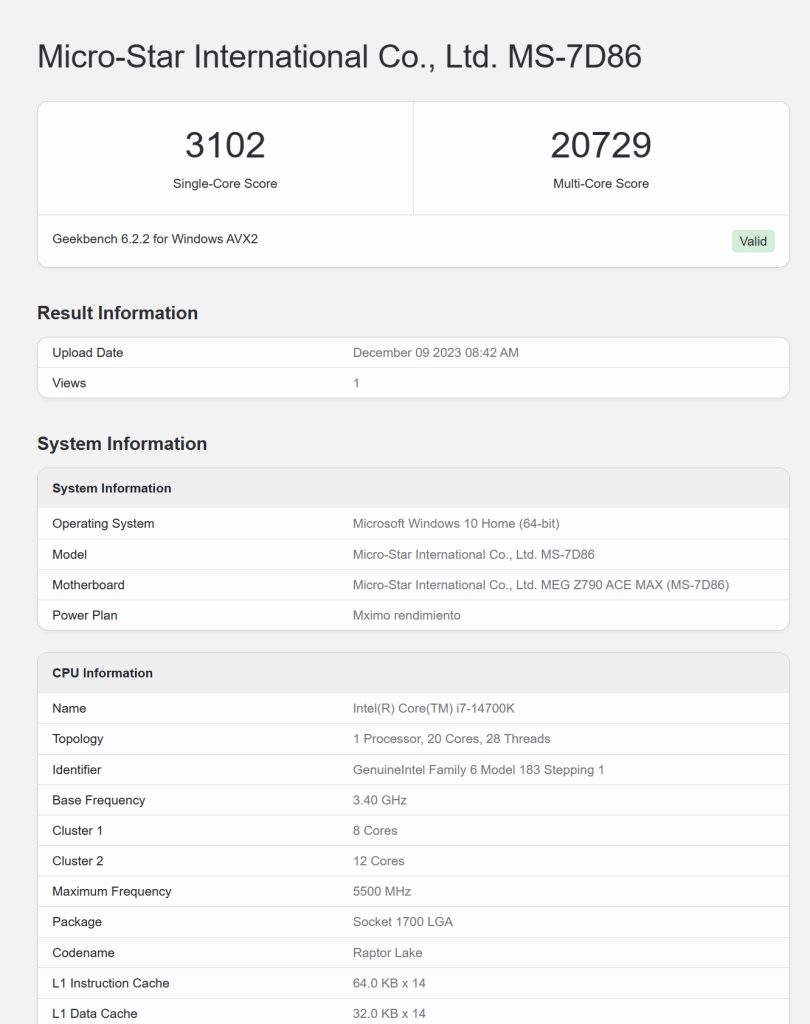Viewport: 810px width, 1024px height.
Task: Click the "Multi-Core Score" label
Action: [x=601, y=184]
